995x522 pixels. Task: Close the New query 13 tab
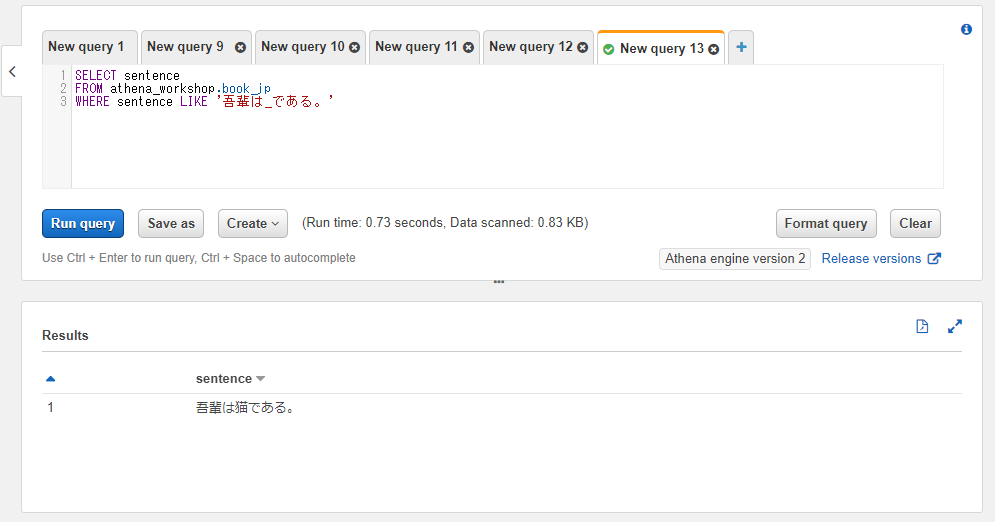tap(713, 49)
